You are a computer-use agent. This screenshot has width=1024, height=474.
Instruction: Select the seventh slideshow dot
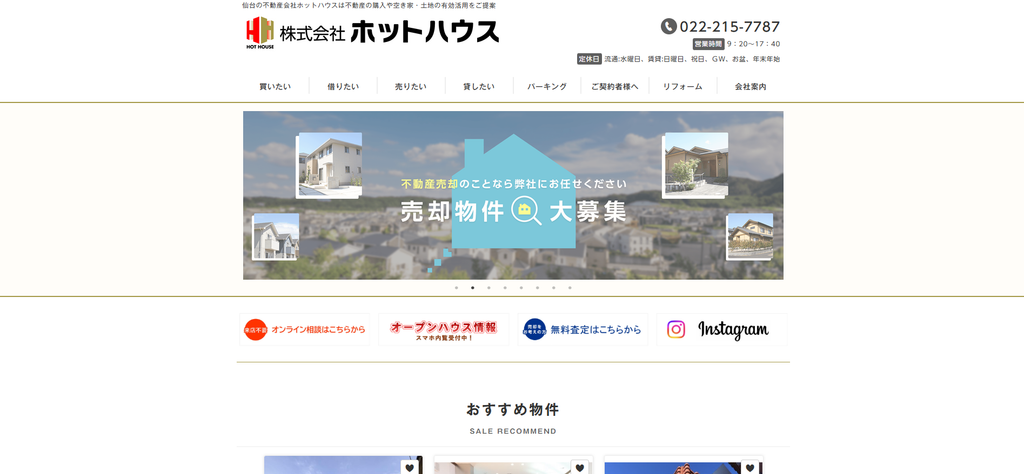[x=553, y=287]
